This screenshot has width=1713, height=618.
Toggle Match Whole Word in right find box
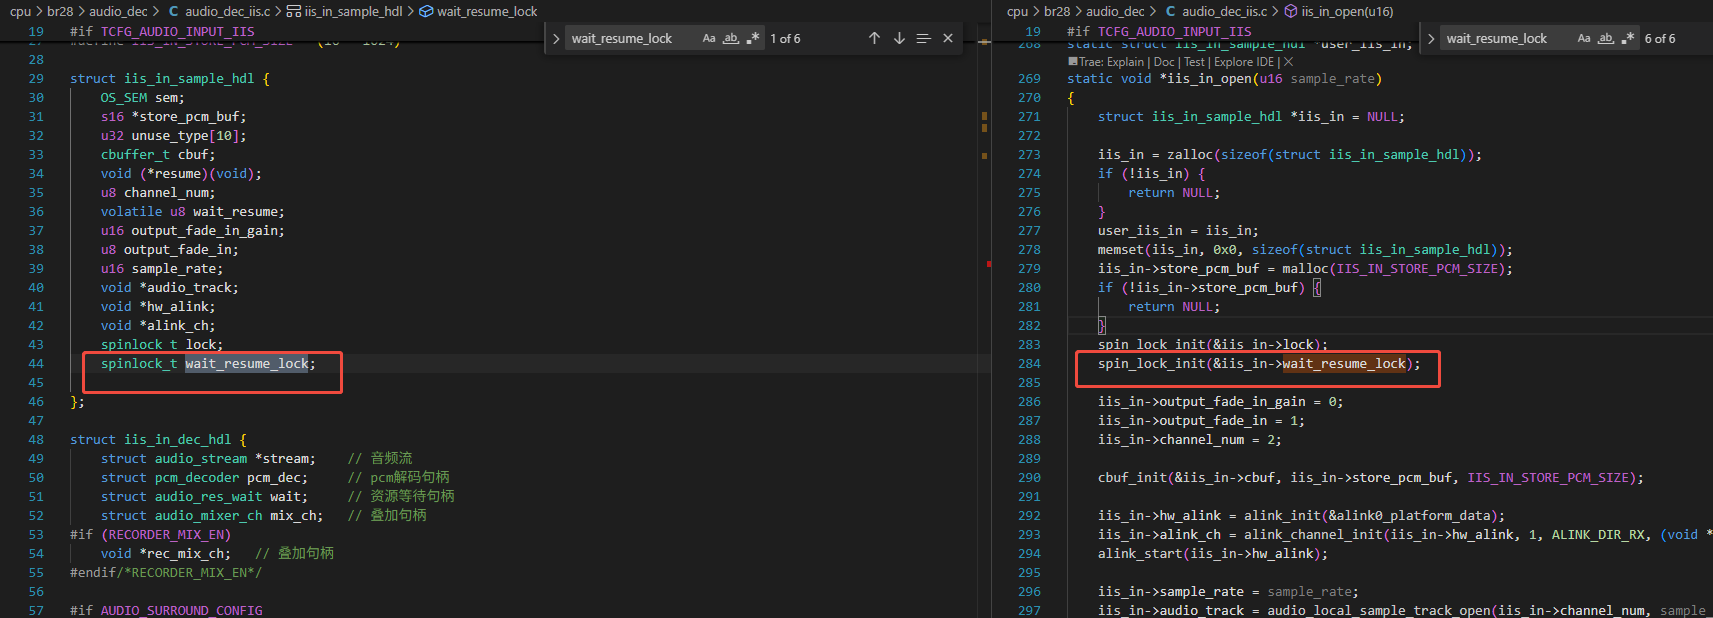pyautogui.click(x=1606, y=38)
